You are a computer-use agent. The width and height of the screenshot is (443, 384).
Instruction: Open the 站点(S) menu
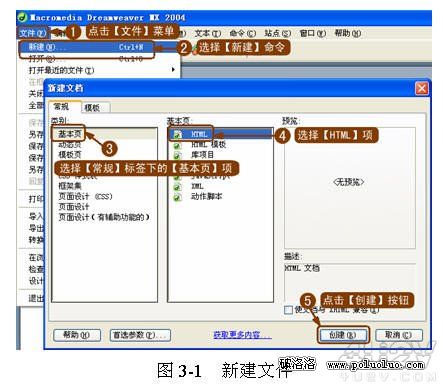click(x=277, y=33)
